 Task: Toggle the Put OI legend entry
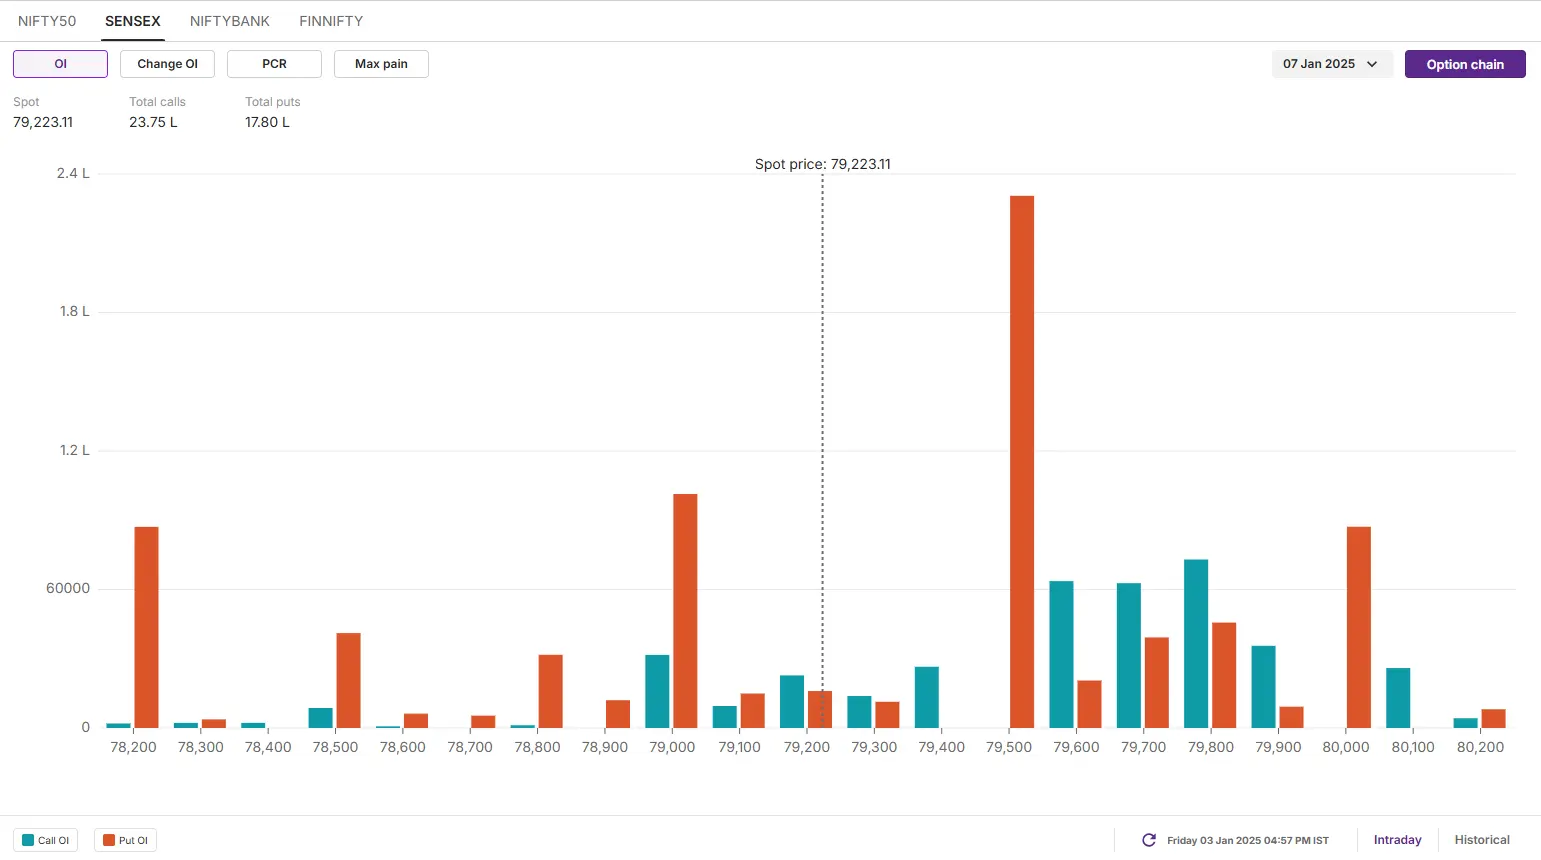125,840
